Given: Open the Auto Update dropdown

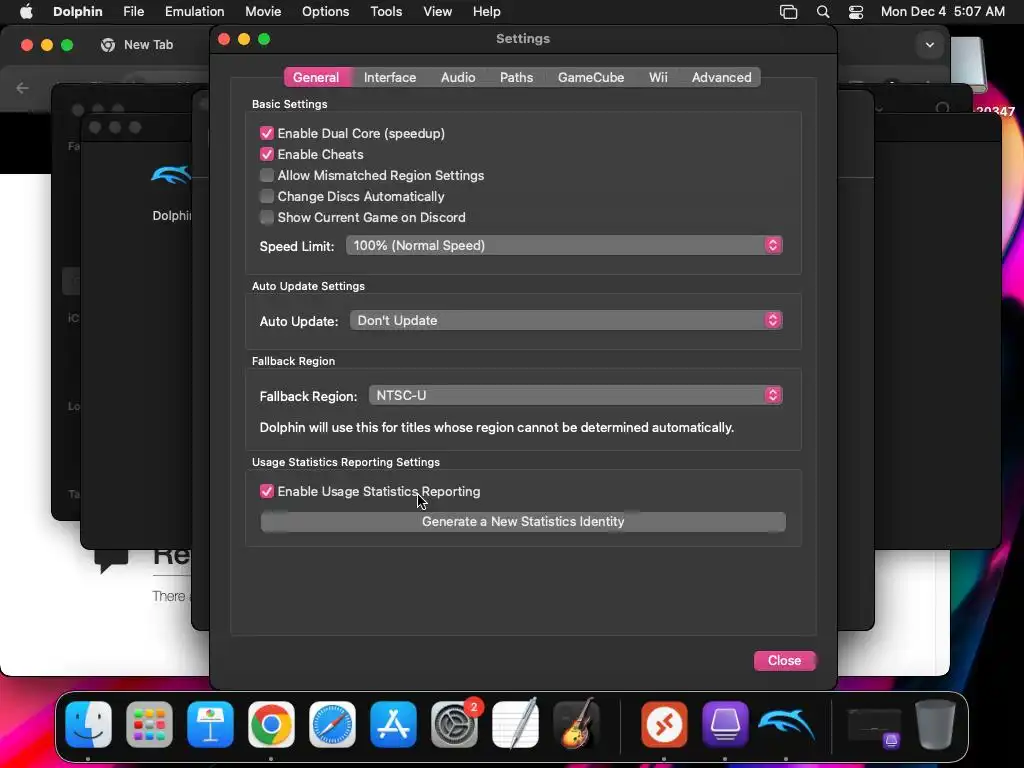Looking at the screenshot, I should [x=566, y=321].
